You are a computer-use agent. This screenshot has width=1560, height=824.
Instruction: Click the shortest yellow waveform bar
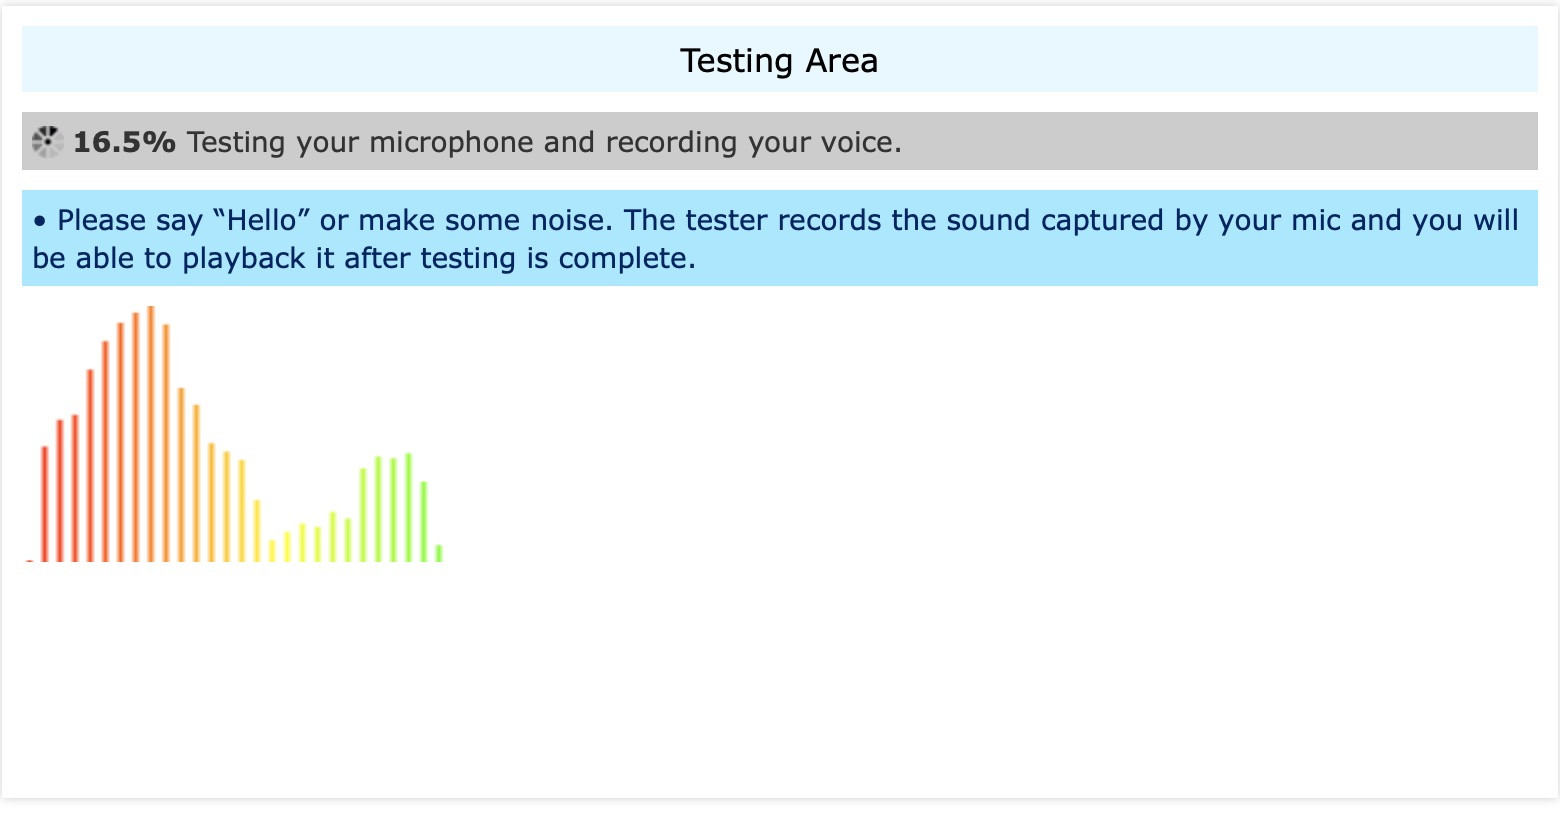point(272,550)
